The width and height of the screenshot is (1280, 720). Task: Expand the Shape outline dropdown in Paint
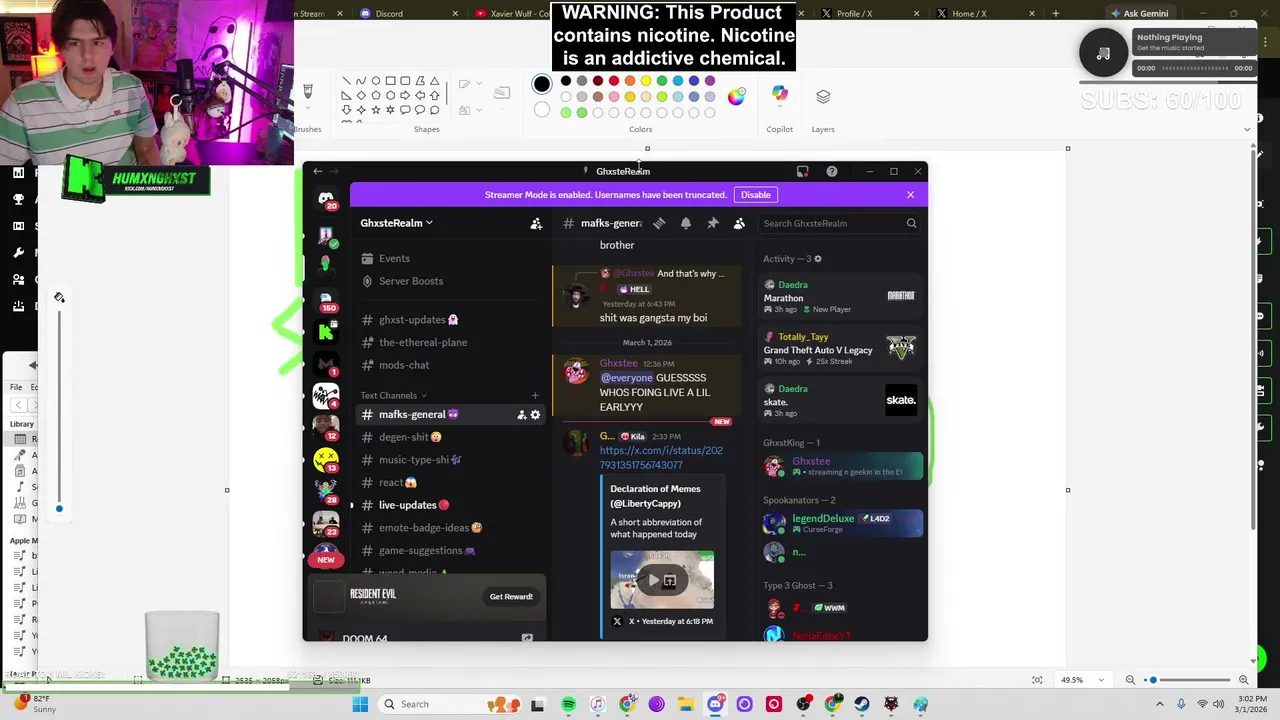coord(479,85)
